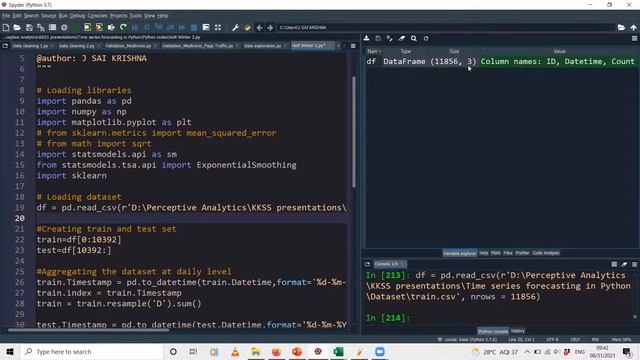Open the Run menu
Screen dimensions: 640x360
pyautogui.click(x=63, y=16)
